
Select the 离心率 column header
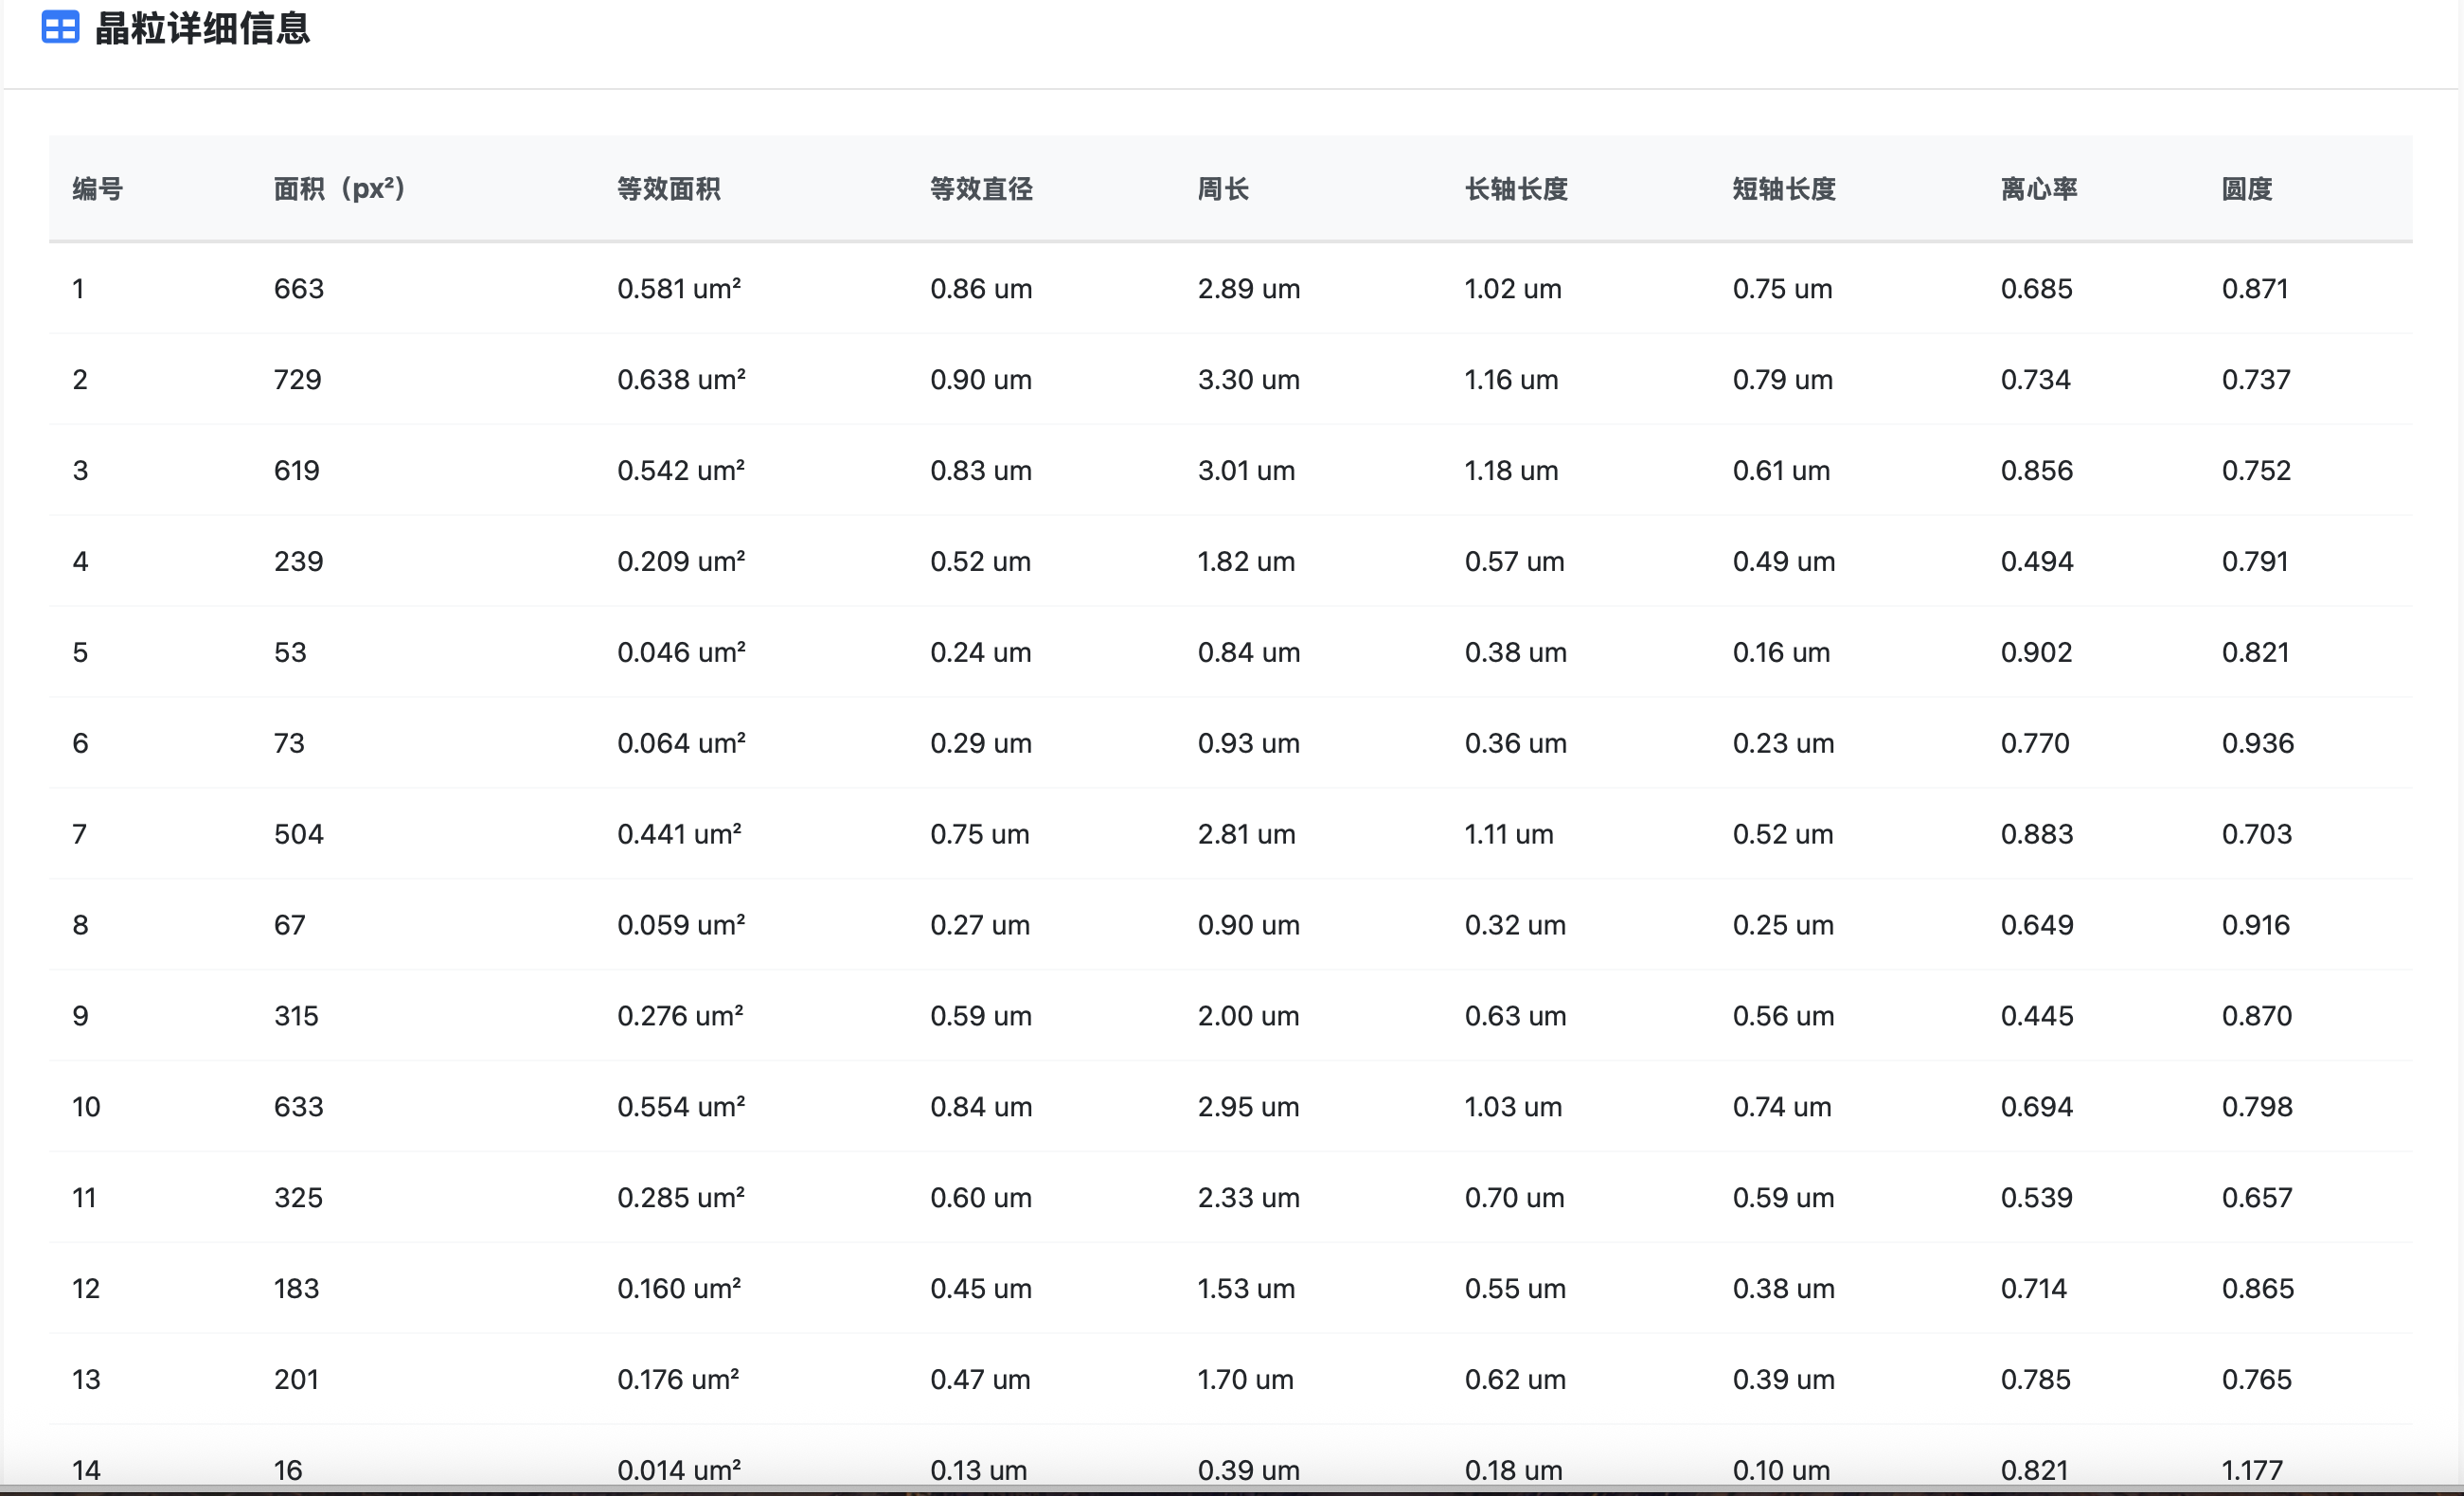[2038, 189]
